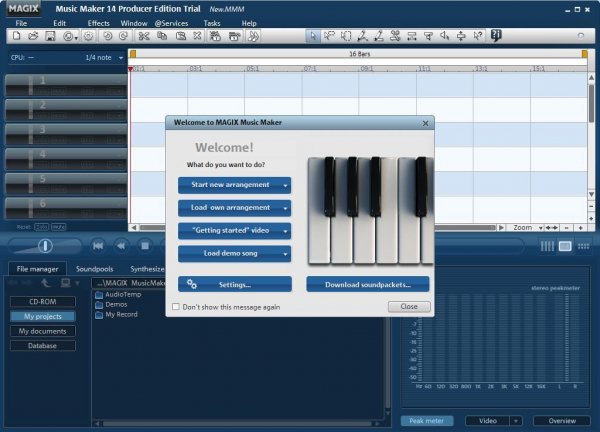Click the open arrangement folder icon
Viewport: 600px width, 432px height.
[x=33, y=36]
